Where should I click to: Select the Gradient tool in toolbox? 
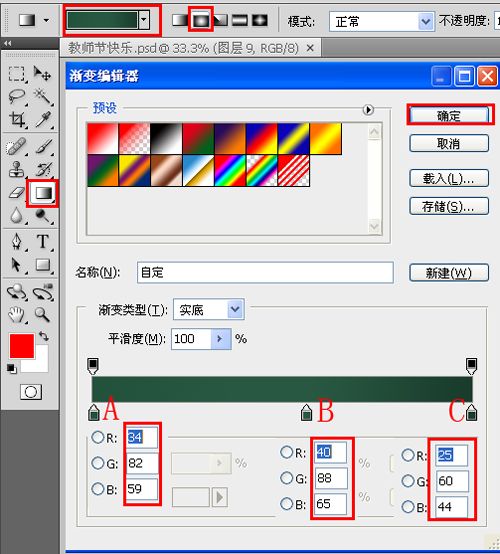pyautogui.click(x=43, y=193)
